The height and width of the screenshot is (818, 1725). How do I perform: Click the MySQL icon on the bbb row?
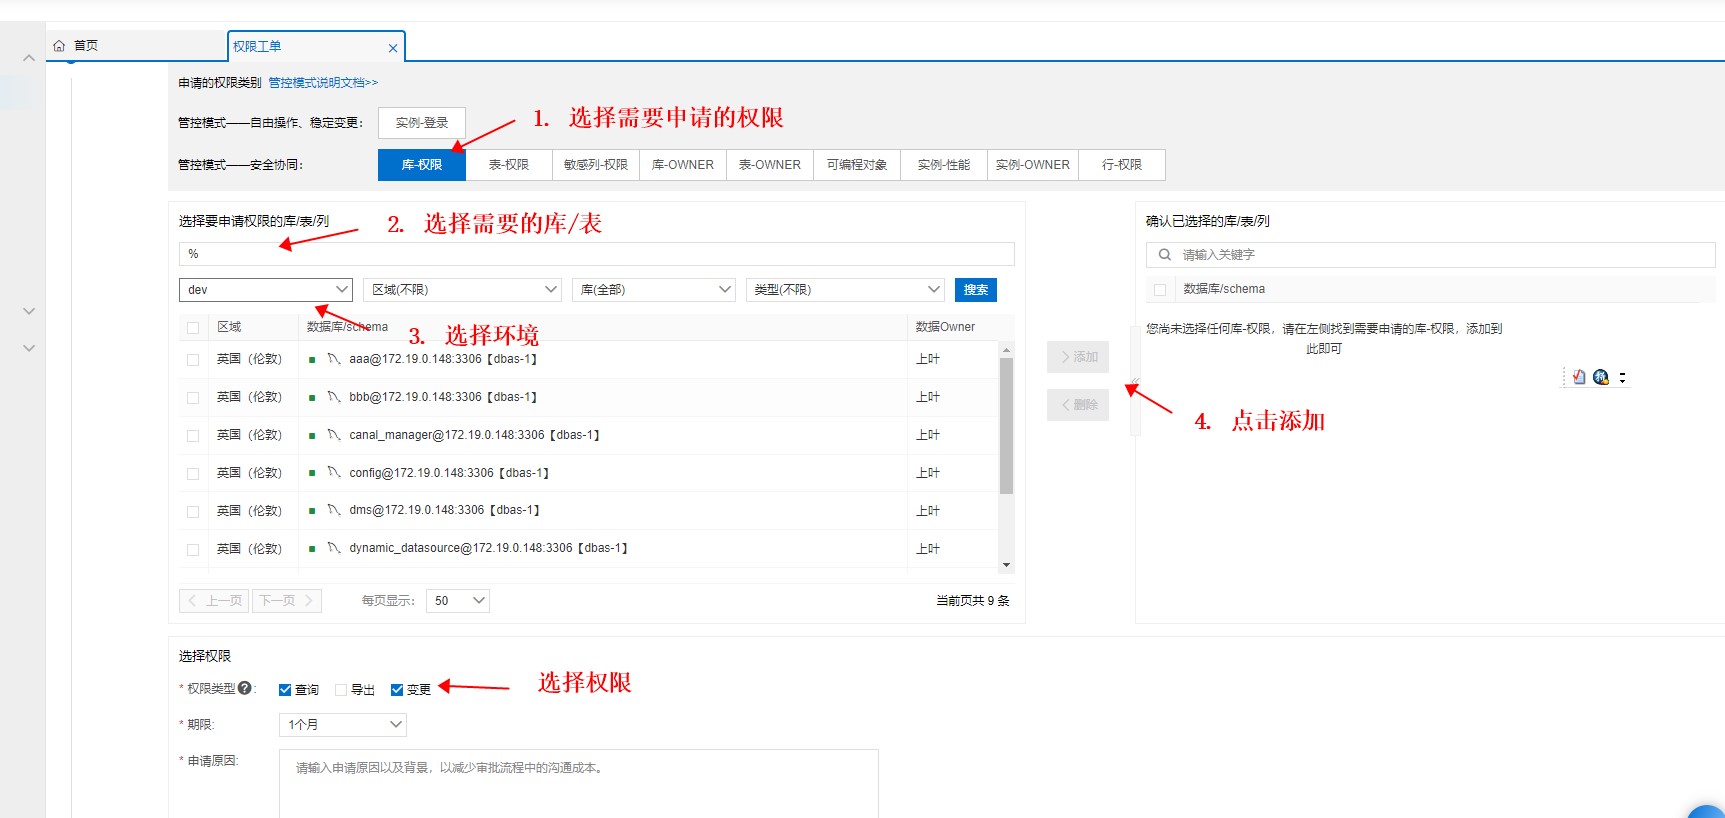tap(334, 397)
